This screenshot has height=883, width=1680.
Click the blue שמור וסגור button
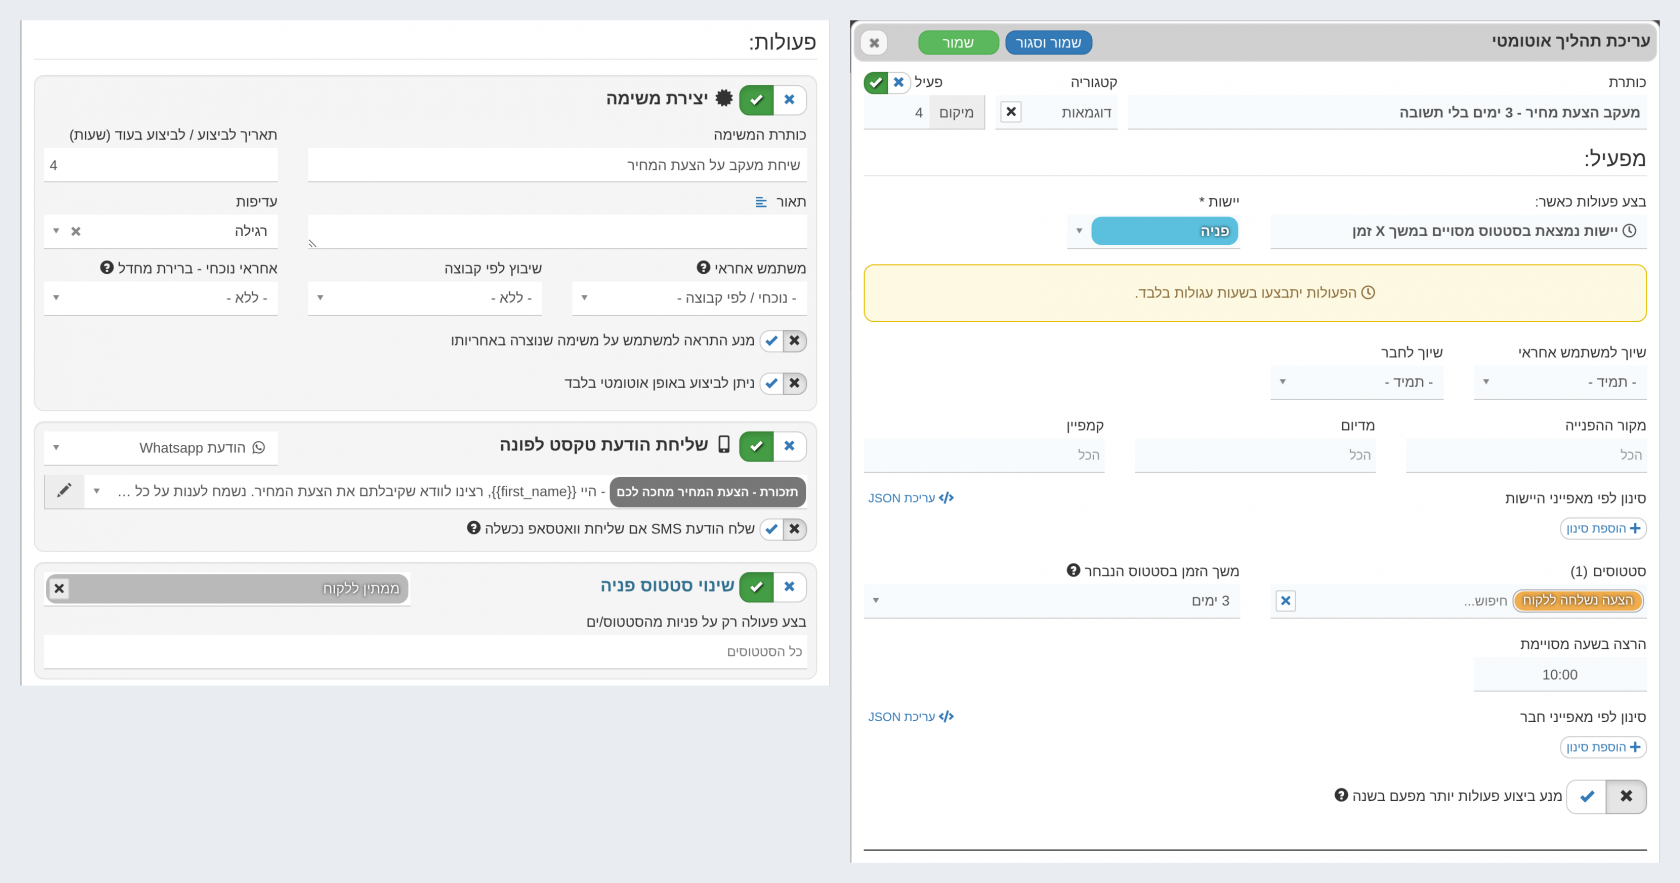(1049, 43)
